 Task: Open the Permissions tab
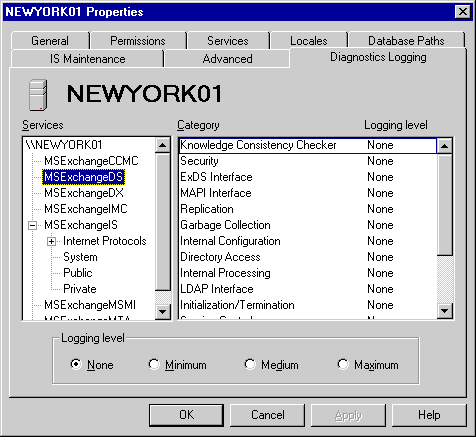click(138, 41)
